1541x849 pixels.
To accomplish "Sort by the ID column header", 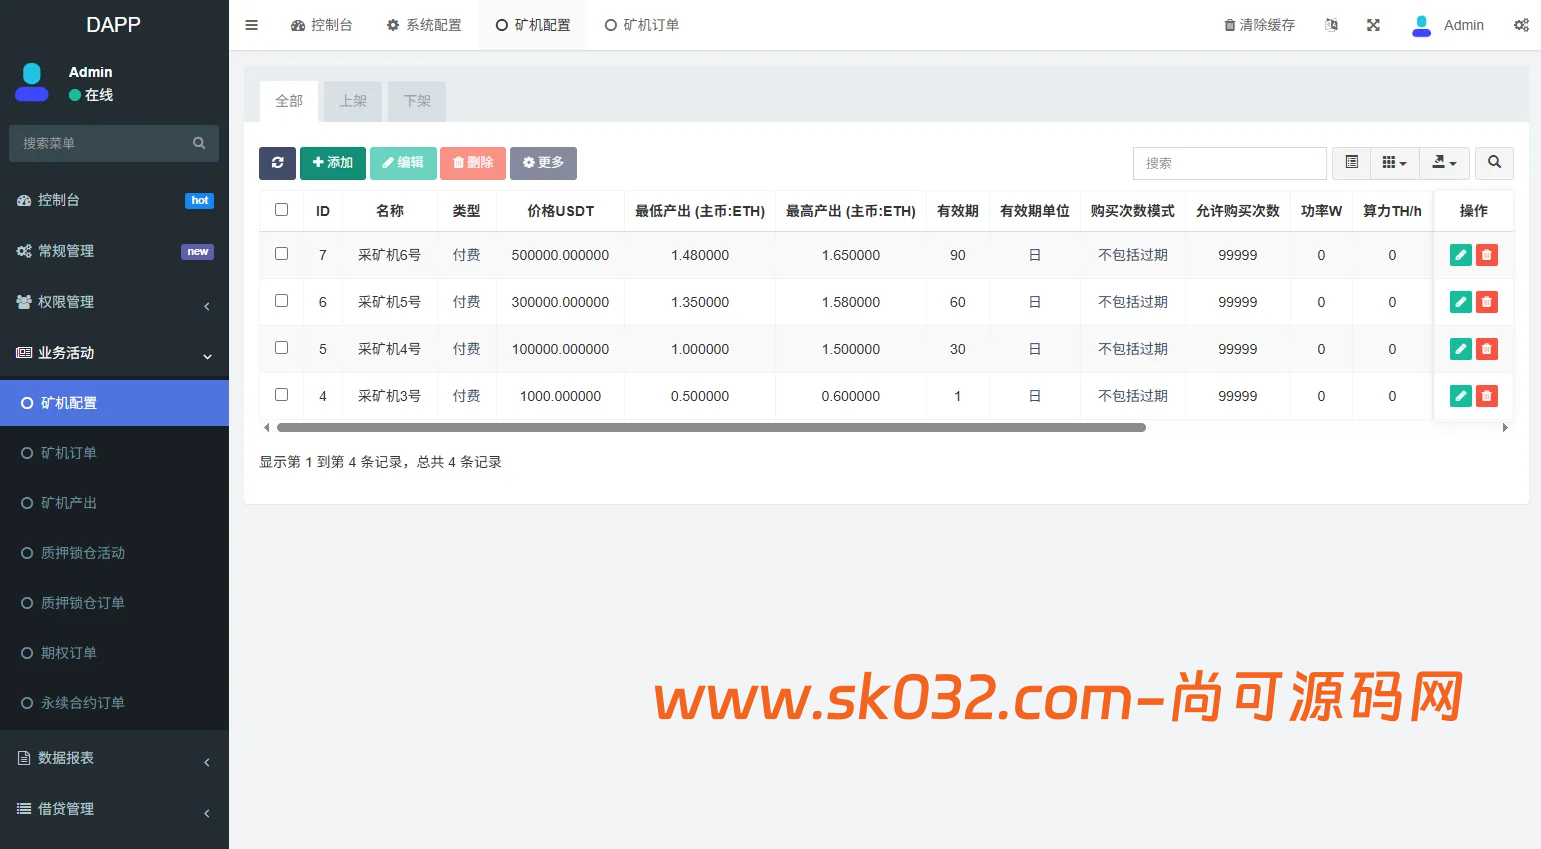I will tap(323, 211).
